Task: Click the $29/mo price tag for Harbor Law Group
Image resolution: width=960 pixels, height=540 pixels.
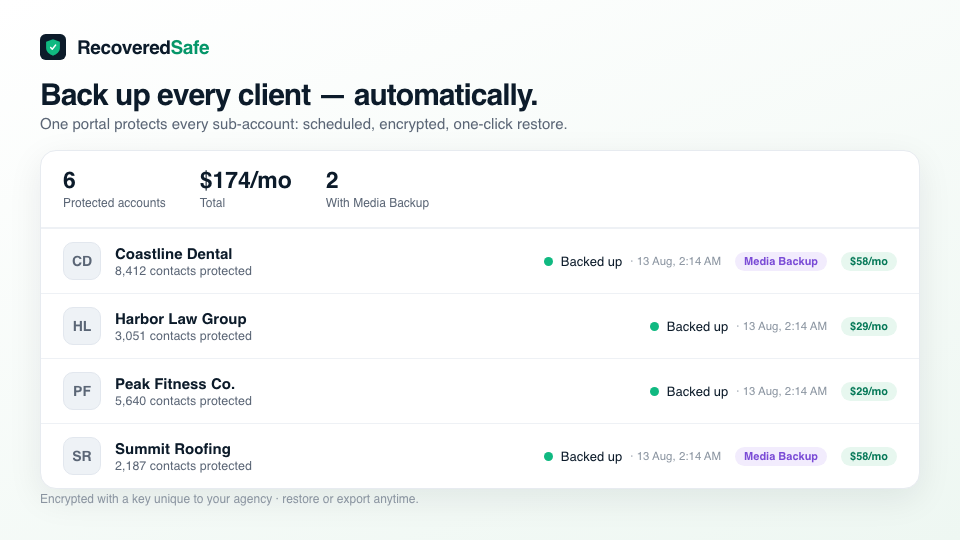Action: pos(869,326)
